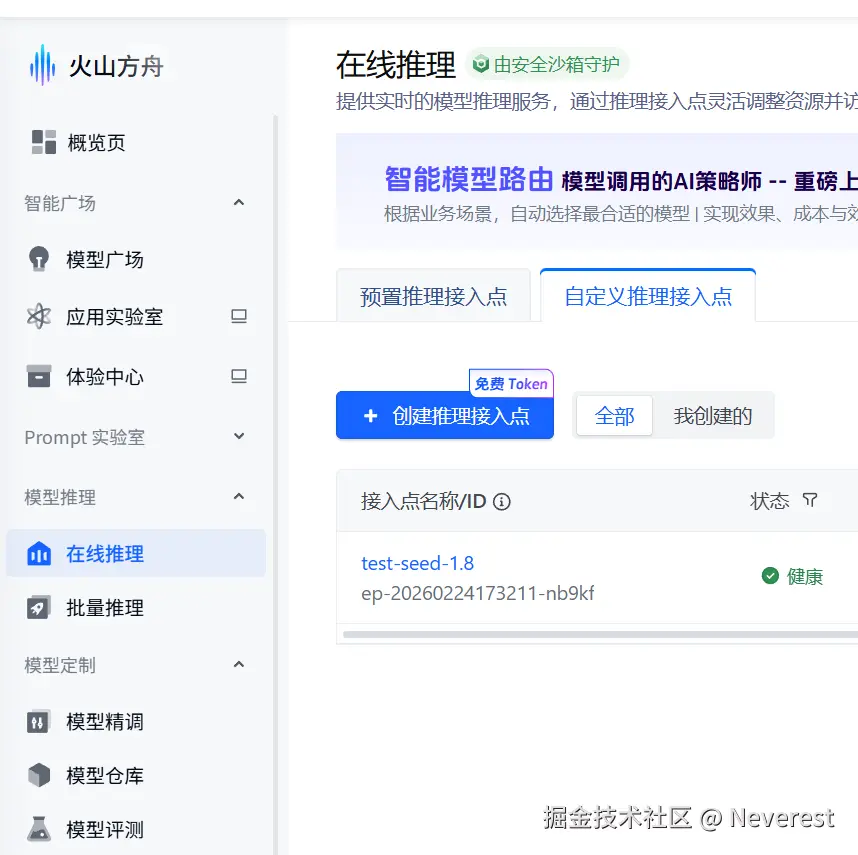The height and width of the screenshot is (855, 858).
Task: Click the green 健康 status checkmark icon
Action: (770, 575)
